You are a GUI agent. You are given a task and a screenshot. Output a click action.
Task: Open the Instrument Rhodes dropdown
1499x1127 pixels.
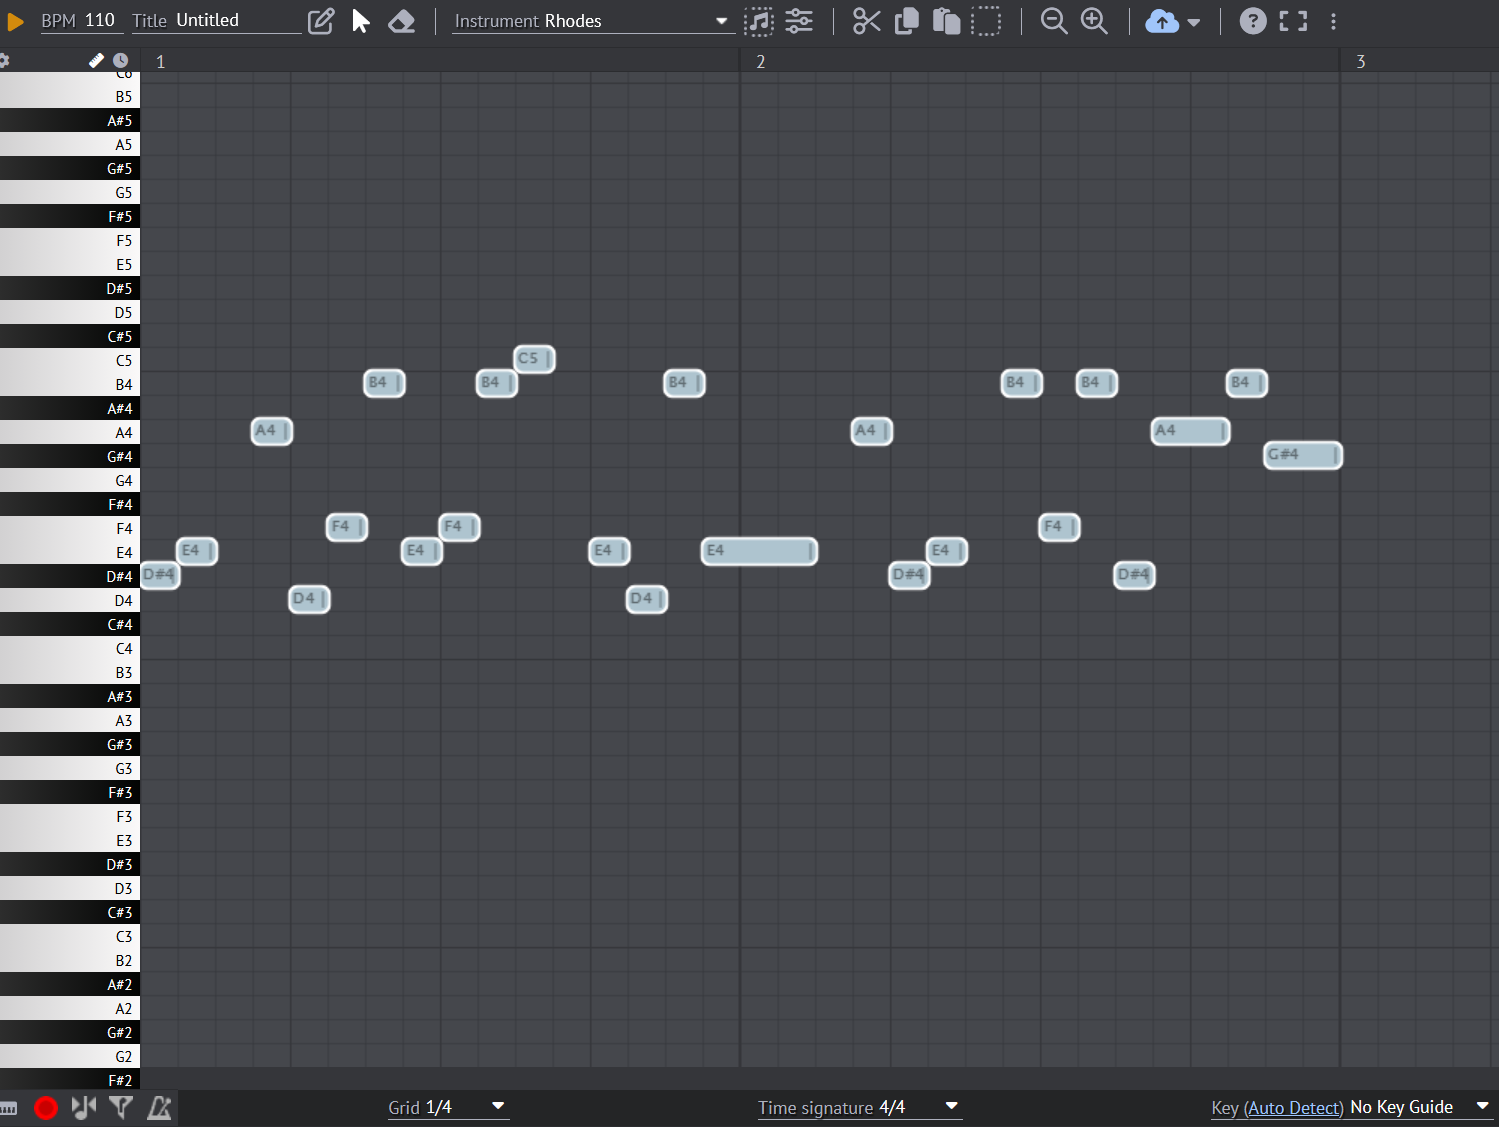[x=591, y=21]
